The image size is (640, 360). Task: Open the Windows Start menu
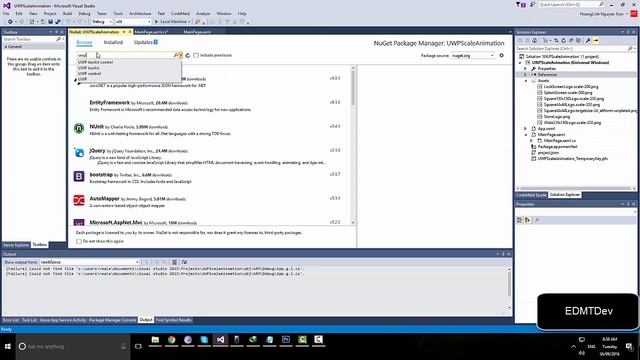[7, 347]
